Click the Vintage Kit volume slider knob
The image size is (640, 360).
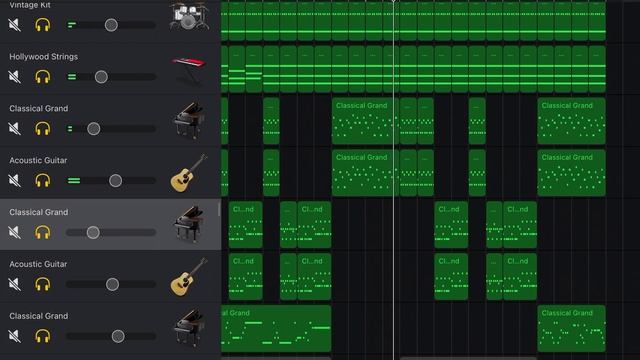[x=111, y=25]
